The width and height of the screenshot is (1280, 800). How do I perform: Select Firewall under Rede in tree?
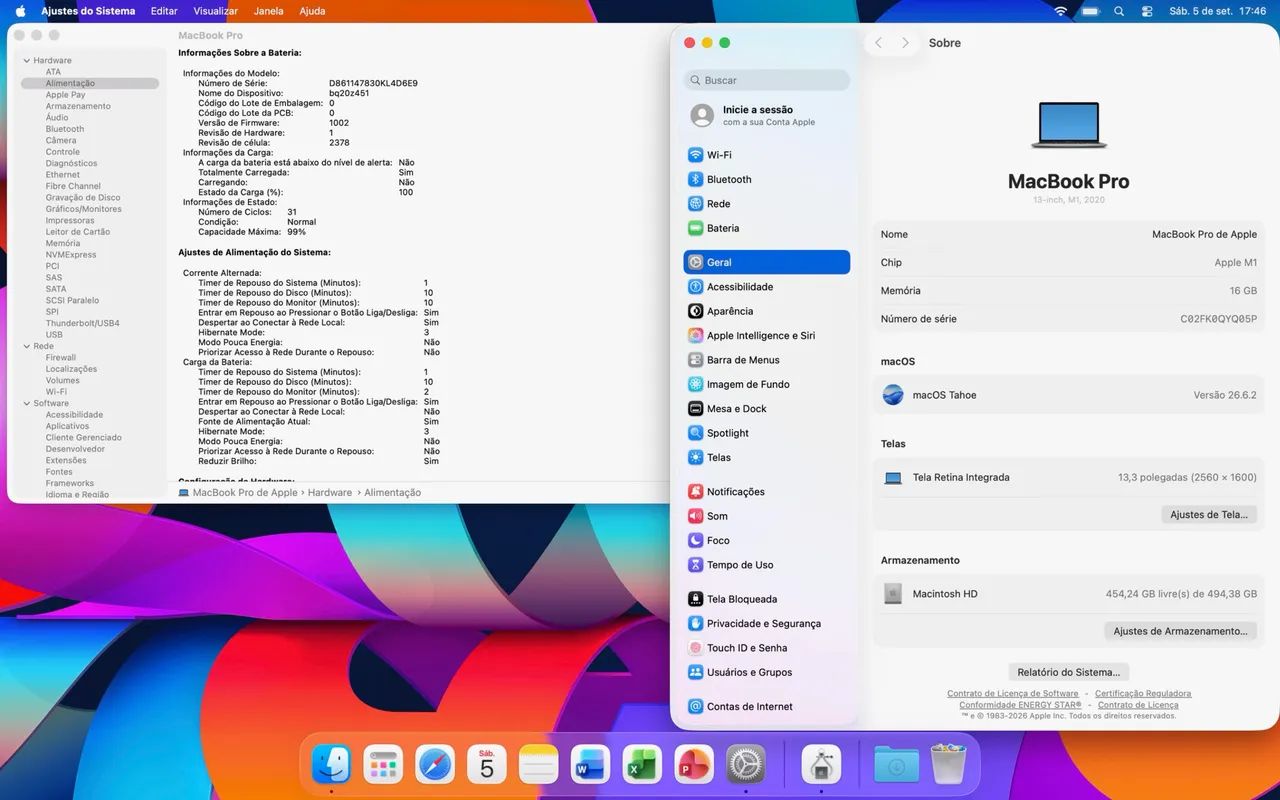point(60,357)
